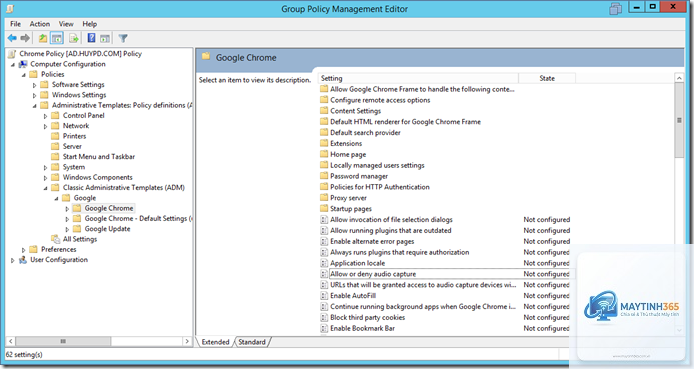Select Locally managed users settings folder
This screenshot has width=694, height=369.
377,165
